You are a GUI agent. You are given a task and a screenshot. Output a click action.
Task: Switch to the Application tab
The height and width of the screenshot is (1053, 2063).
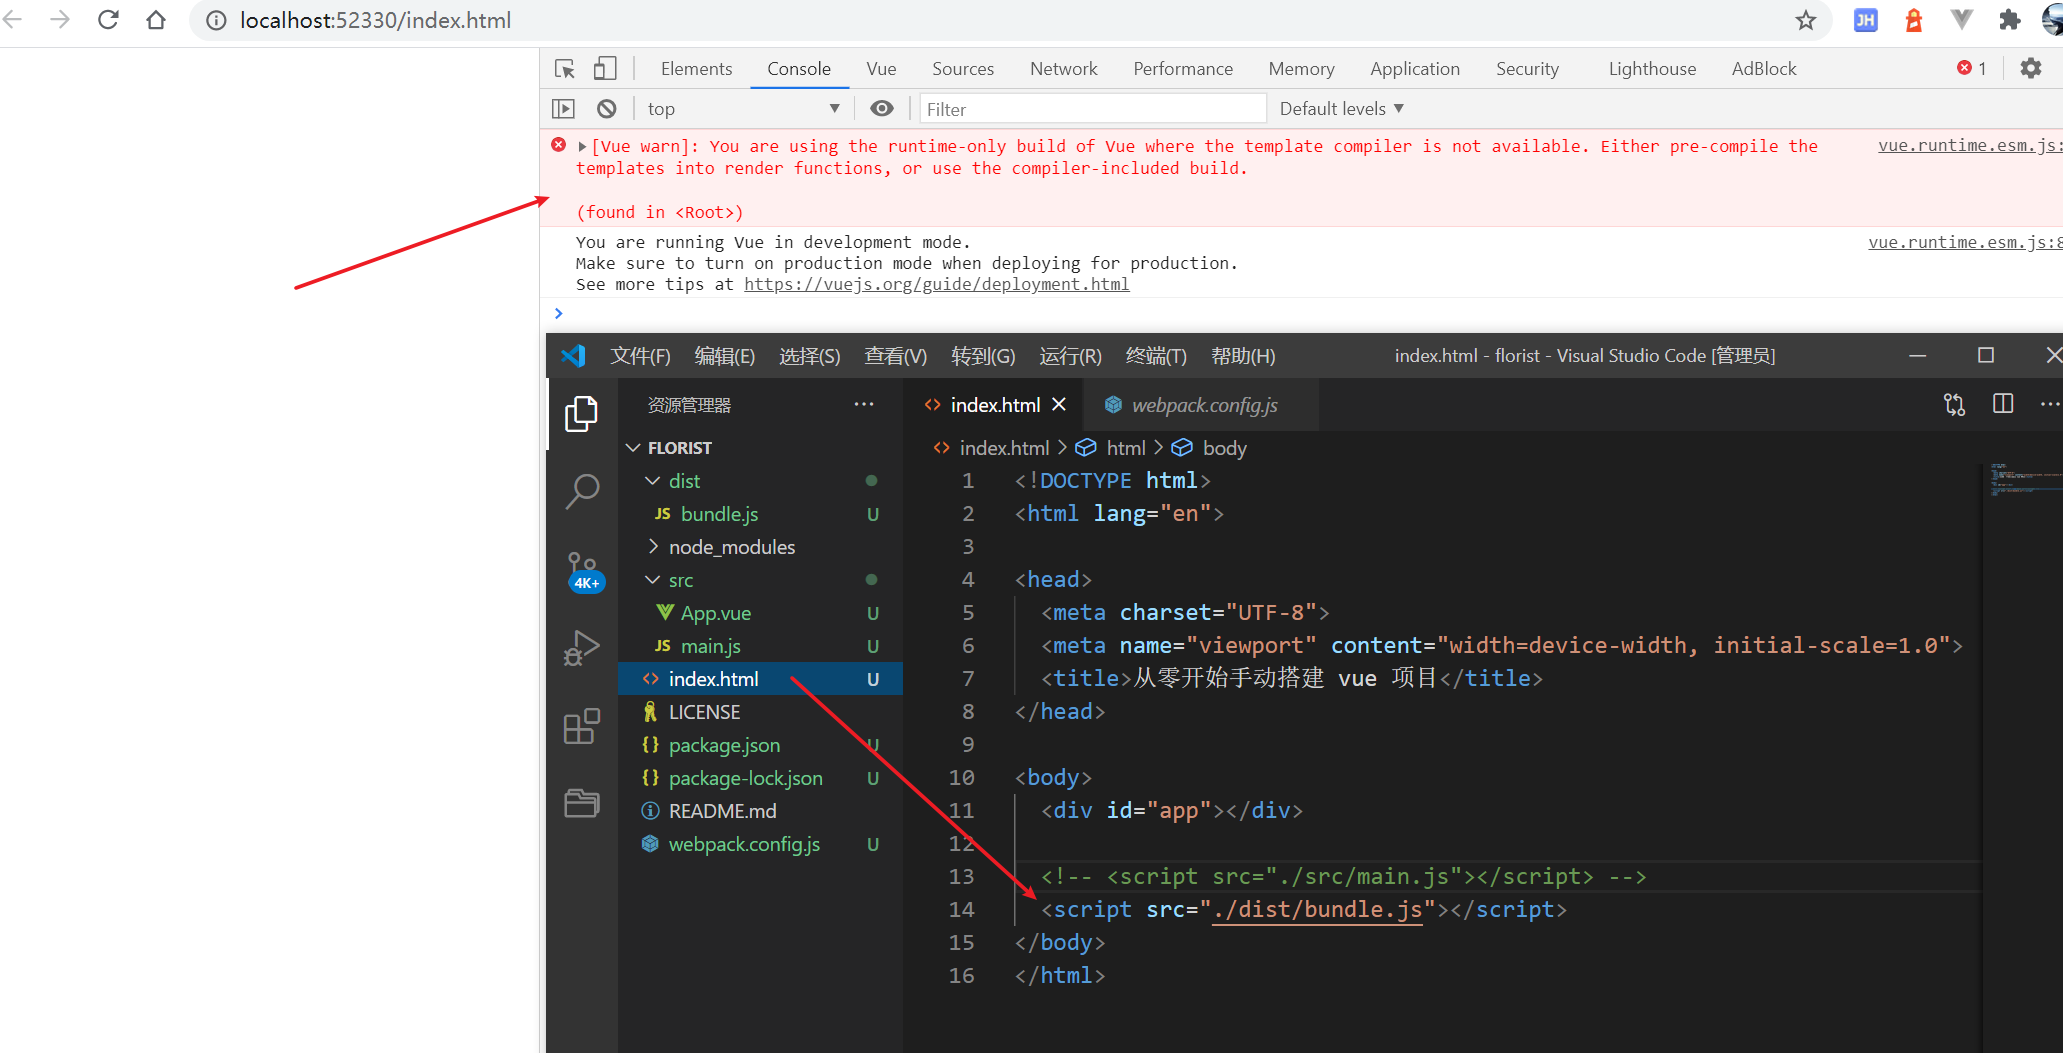1415,68
